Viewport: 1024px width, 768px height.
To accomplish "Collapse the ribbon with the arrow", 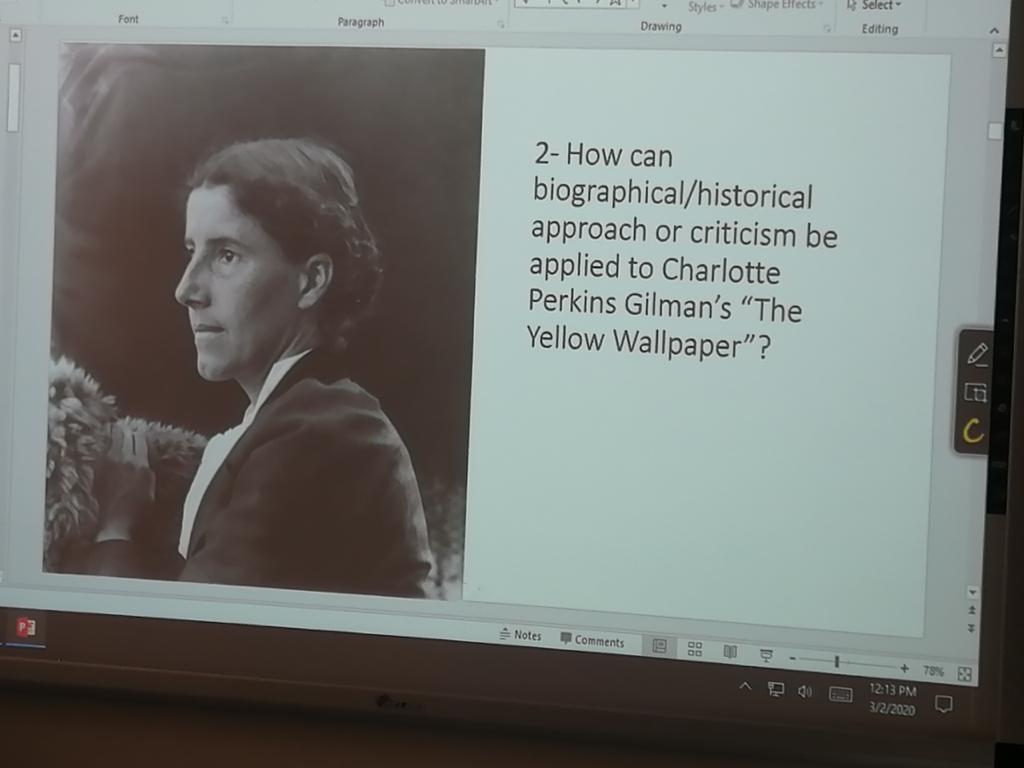I will point(994,31).
